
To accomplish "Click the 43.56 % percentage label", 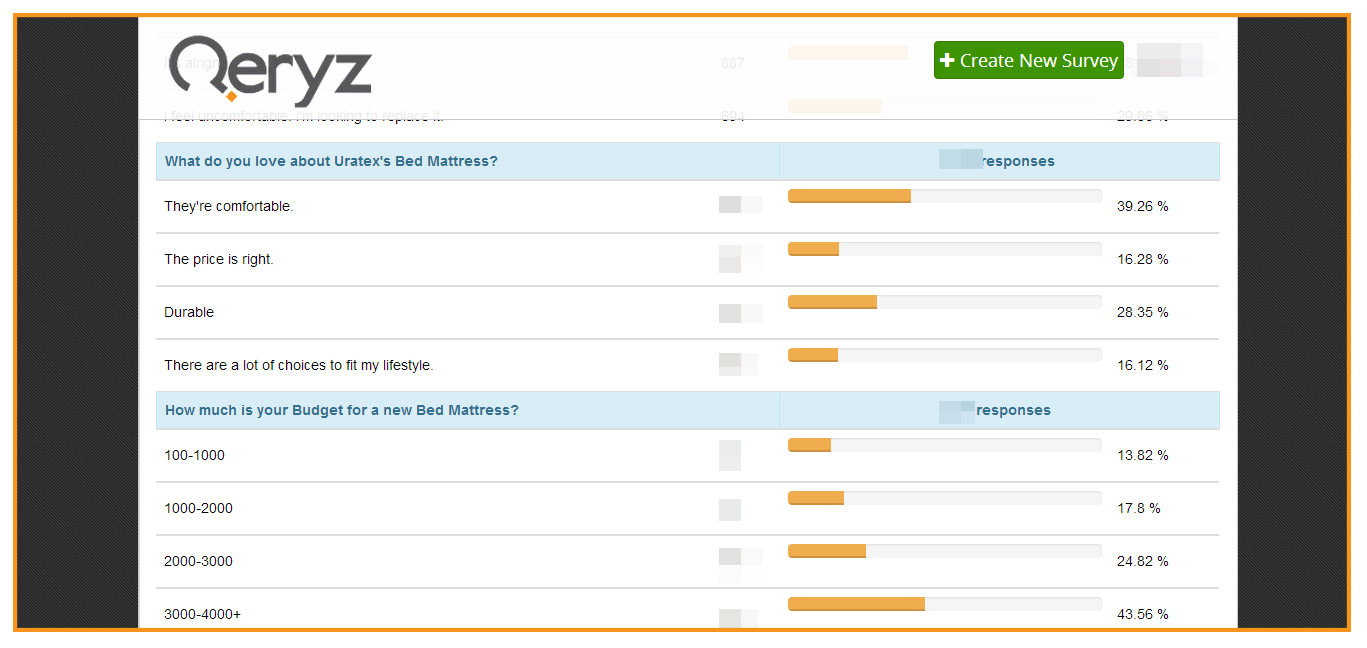I will (1142, 613).
